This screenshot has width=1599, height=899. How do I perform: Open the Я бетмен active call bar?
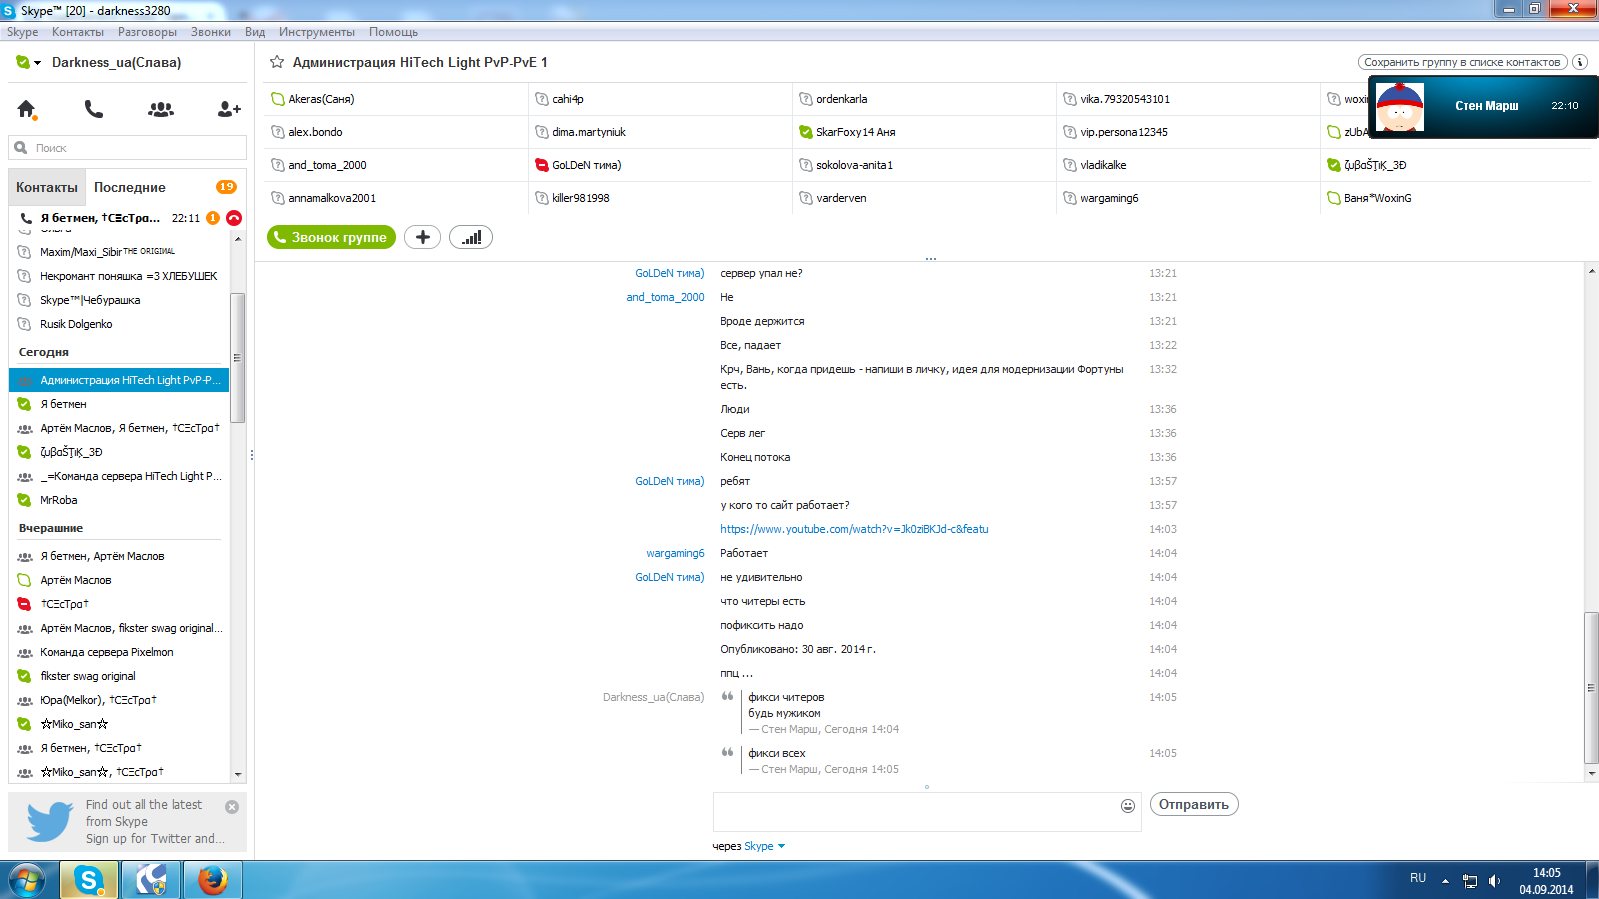(x=127, y=218)
